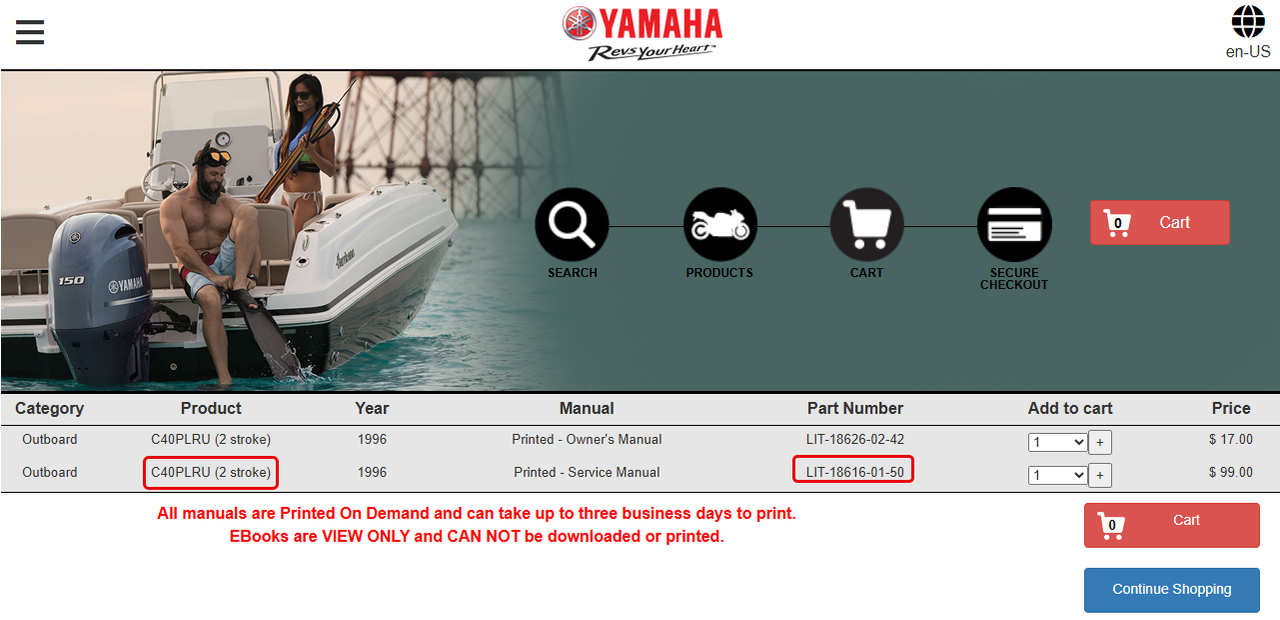The height and width of the screenshot is (620, 1280).
Task: Open the en-US language globe icon
Action: (1248, 22)
